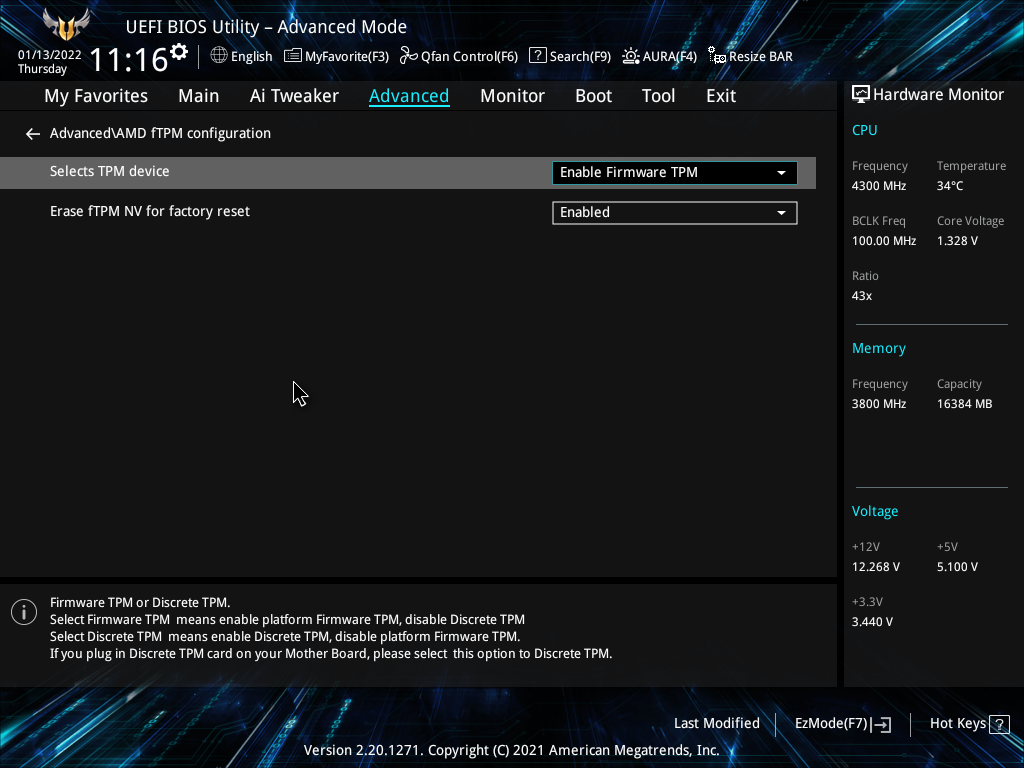Click the Hardware Monitor title
Image resolution: width=1024 pixels, height=768 pixels.
click(x=938, y=95)
